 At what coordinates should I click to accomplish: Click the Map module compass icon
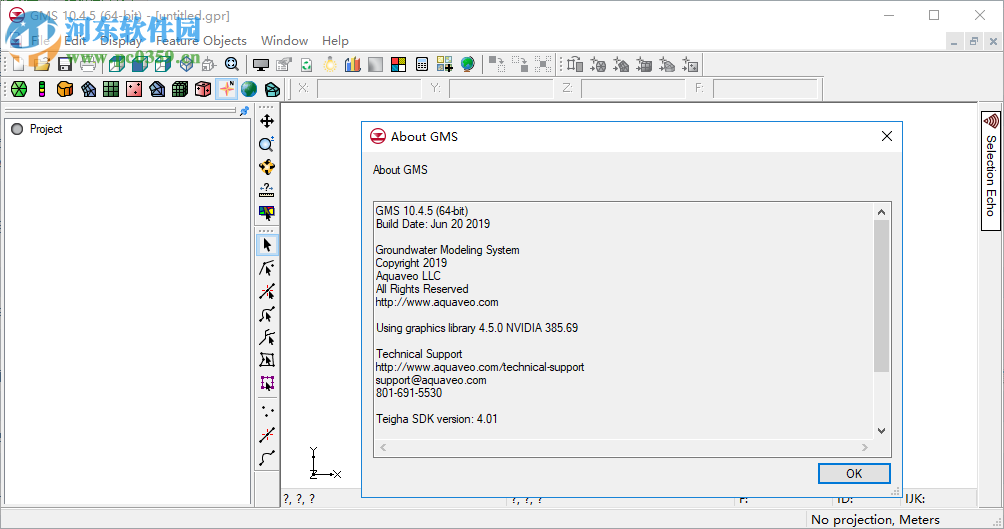226,89
